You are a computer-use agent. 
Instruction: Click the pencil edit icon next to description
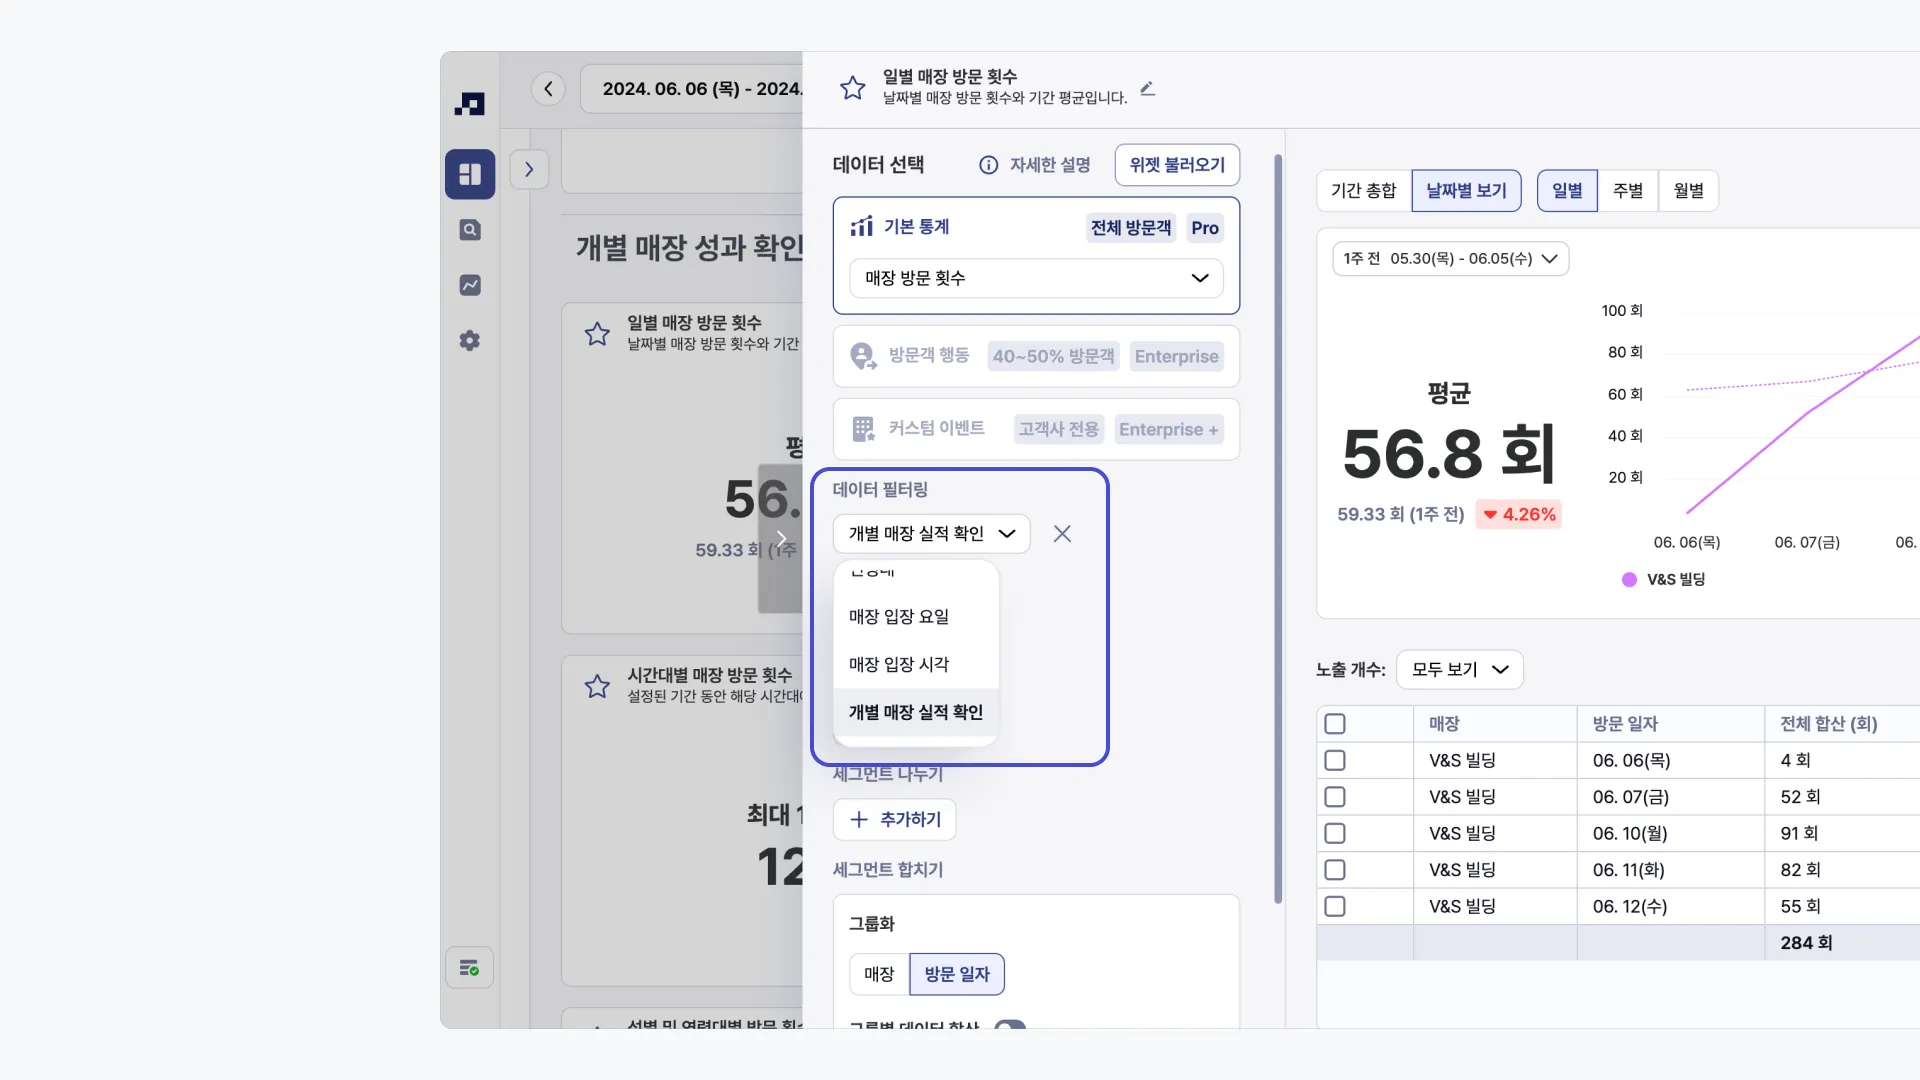tap(1148, 89)
